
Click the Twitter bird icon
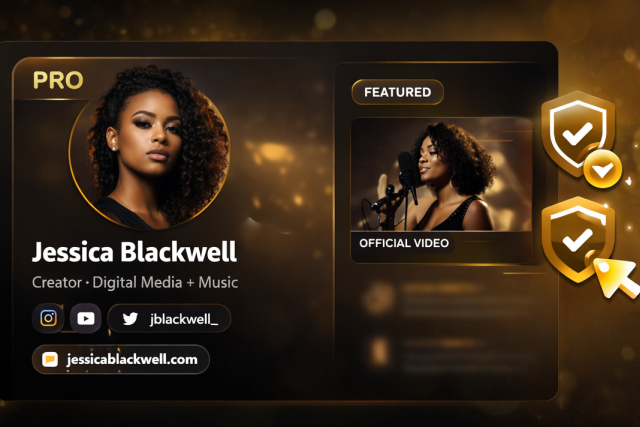[130, 319]
